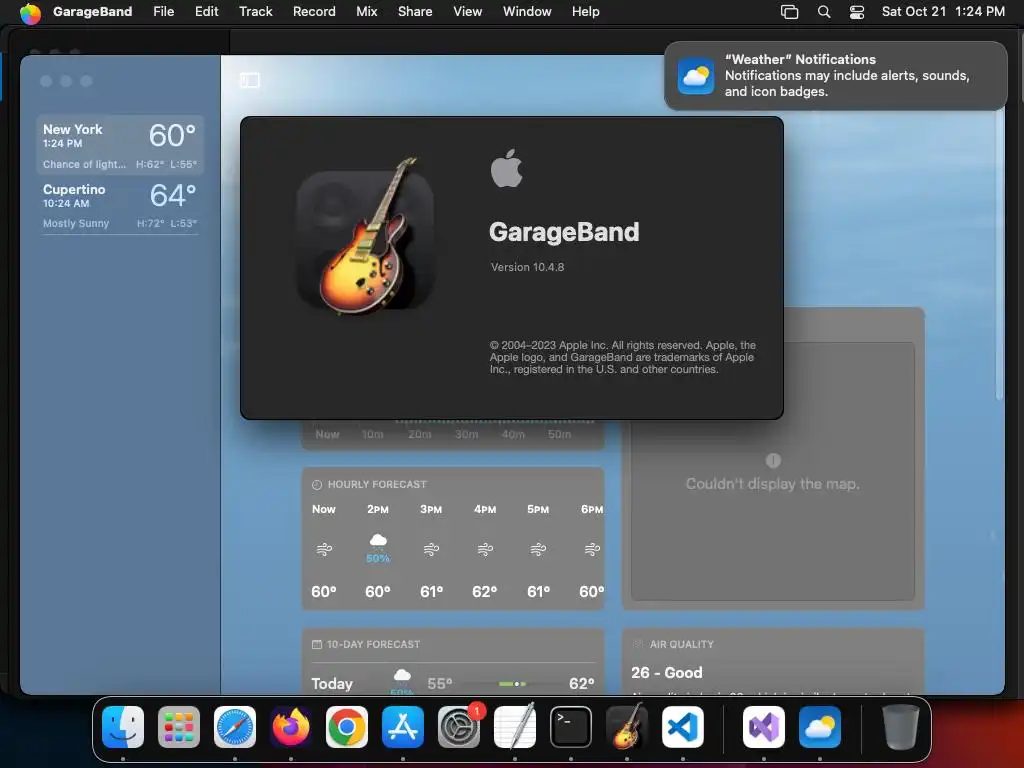Open GarageBand from the Dock

pos(627,727)
